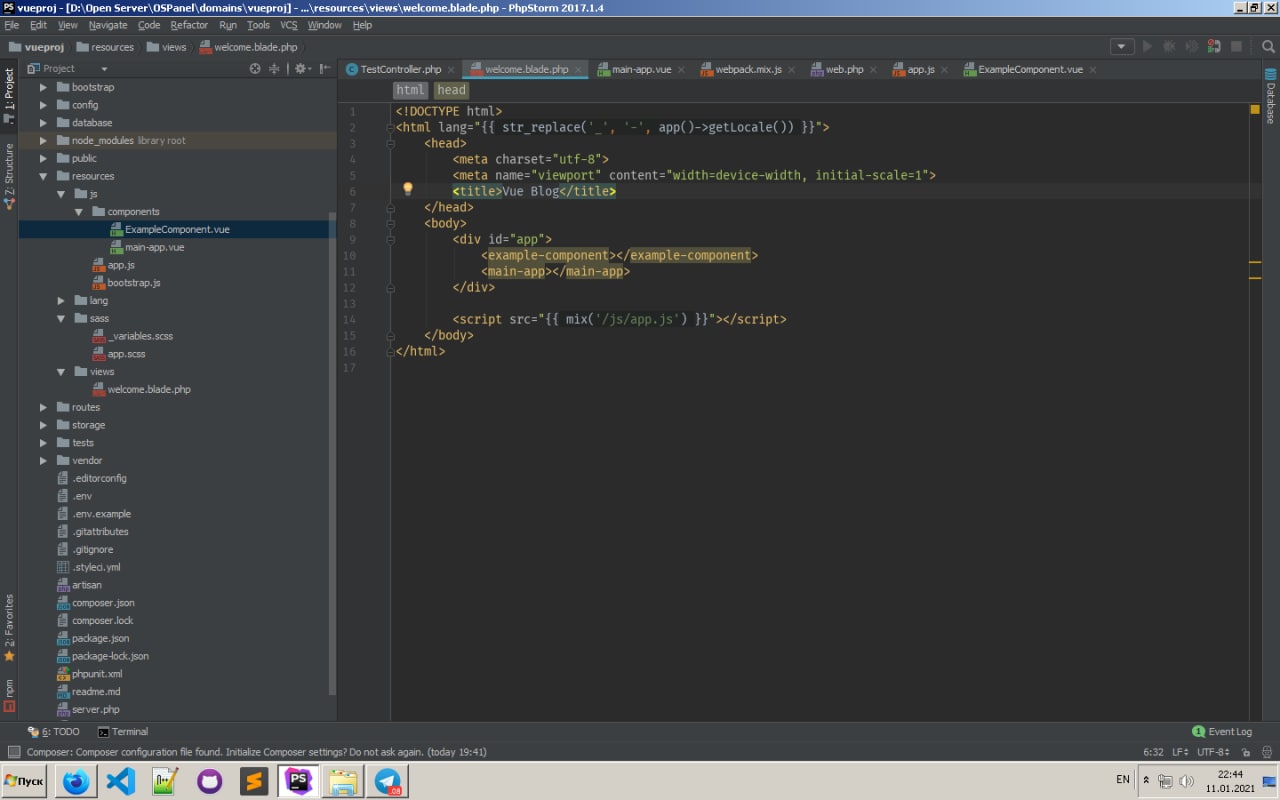Open Favorites tool window
The height and width of the screenshot is (800, 1280).
[9, 628]
